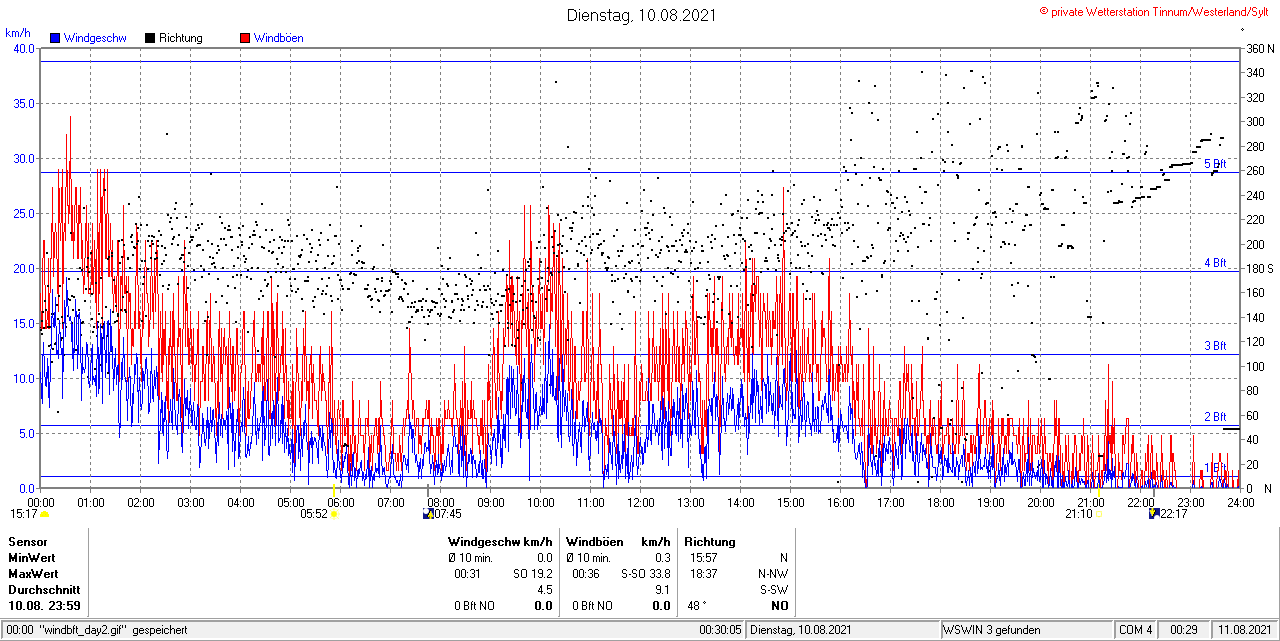
Task: Click the sunrise icon next to 05:52
Action: click(335, 513)
